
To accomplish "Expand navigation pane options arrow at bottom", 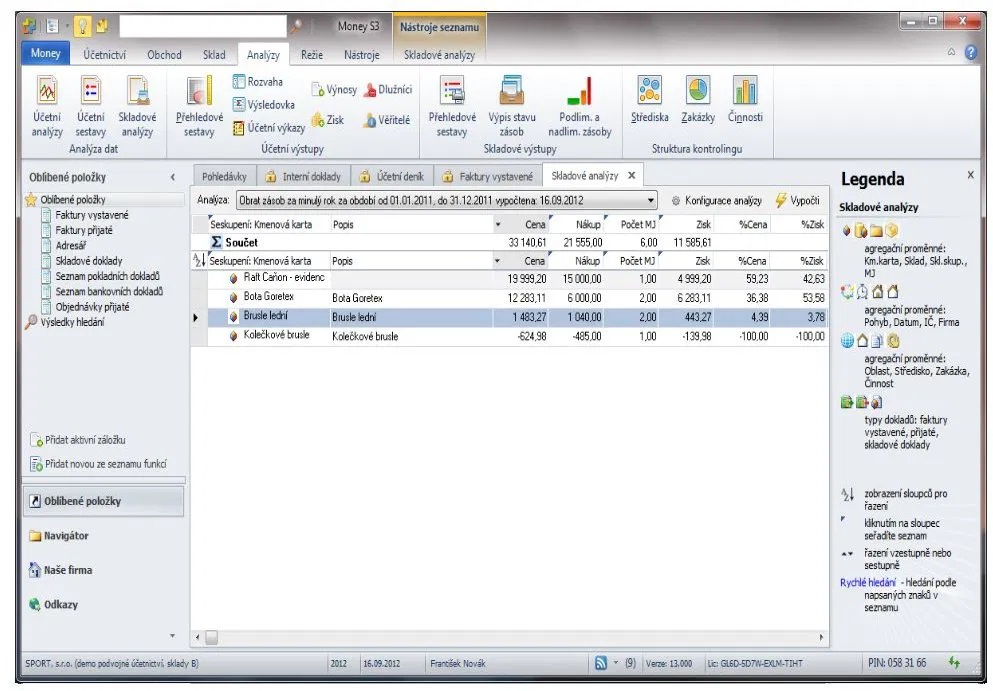I will [172, 636].
